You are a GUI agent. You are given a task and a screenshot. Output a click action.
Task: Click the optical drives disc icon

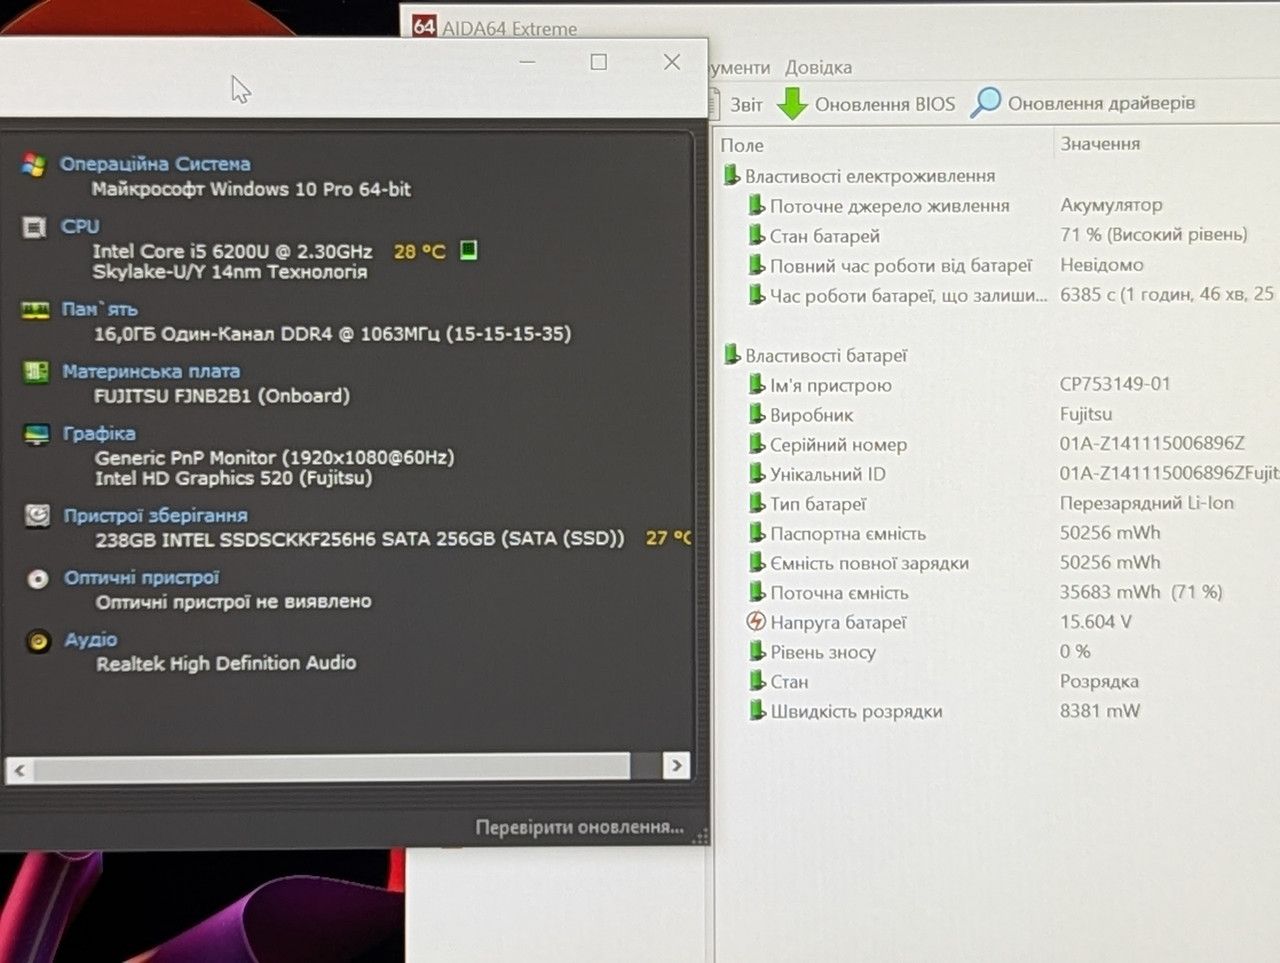[38, 578]
